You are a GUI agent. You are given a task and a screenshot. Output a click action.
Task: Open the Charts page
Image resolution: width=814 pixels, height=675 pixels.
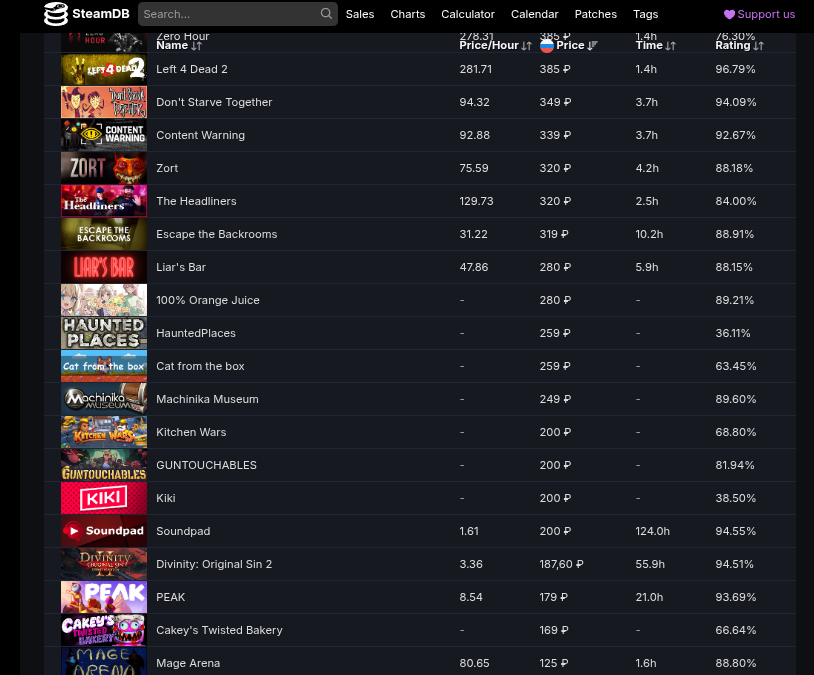pyautogui.click(x=408, y=14)
